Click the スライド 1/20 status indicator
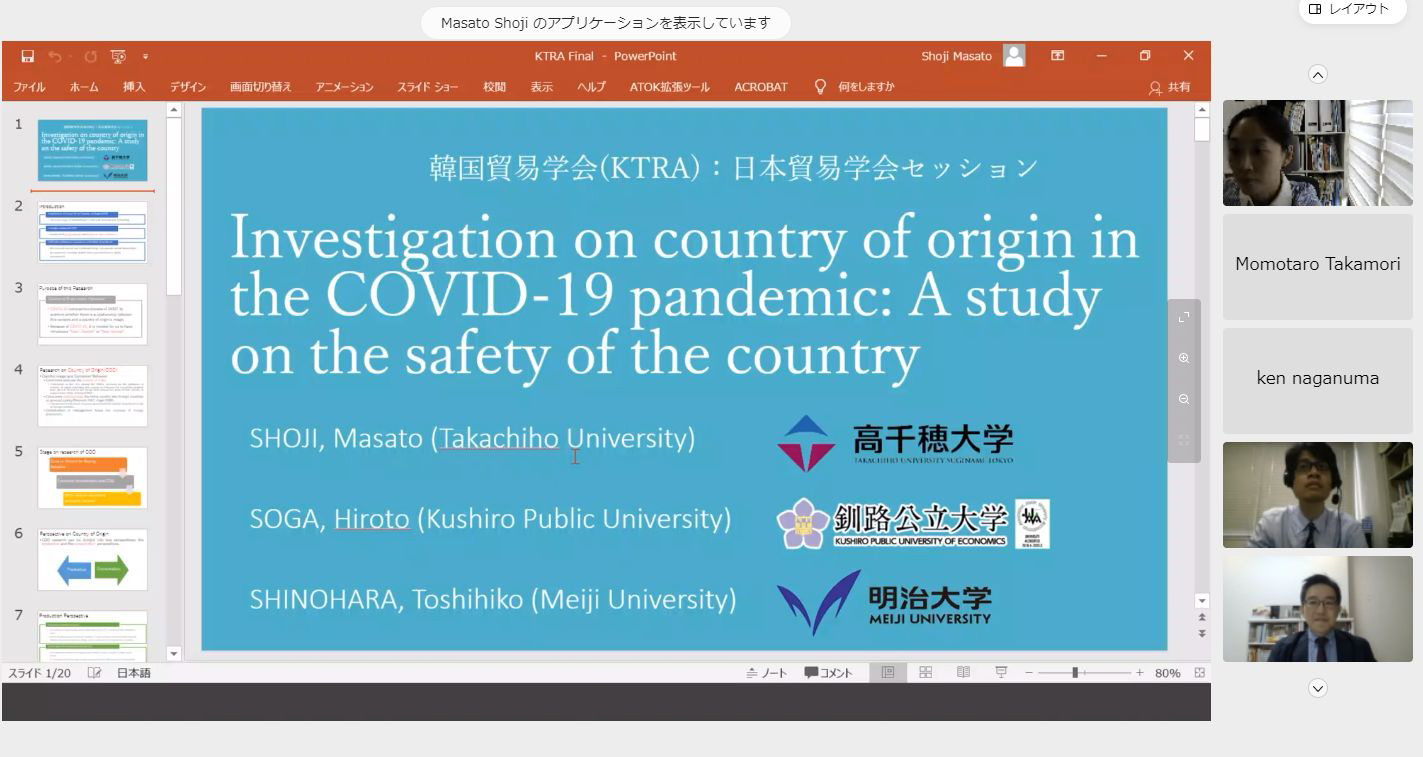This screenshot has height=757, width=1423. 39,673
